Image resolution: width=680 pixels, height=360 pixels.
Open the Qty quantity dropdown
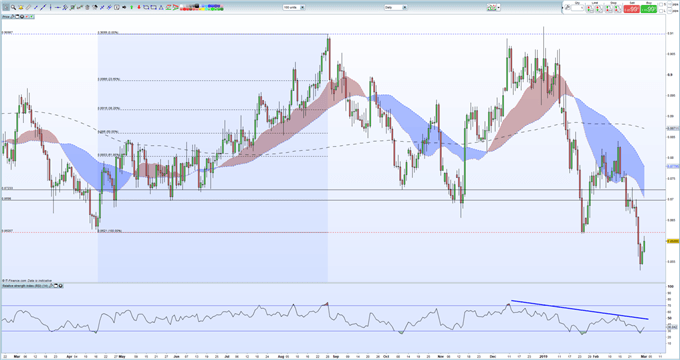pyautogui.click(x=578, y=8)
